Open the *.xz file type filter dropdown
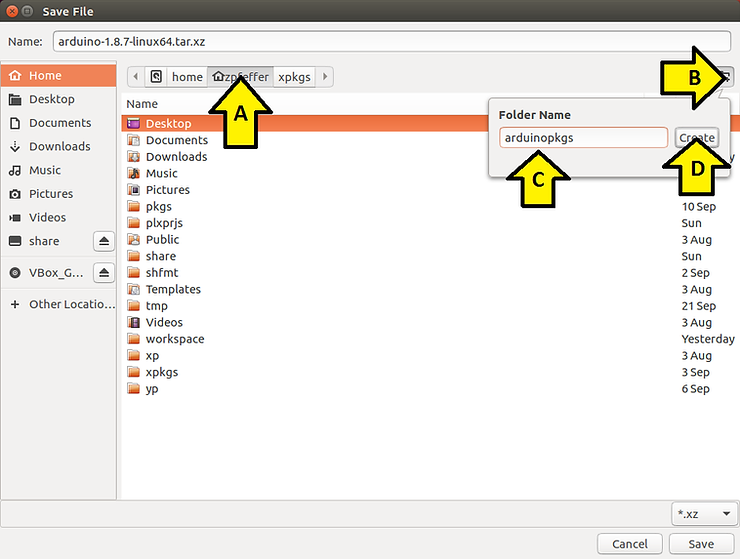Image resolution: width=740 pixels, height=559 pixels. (x=704, y=514)
